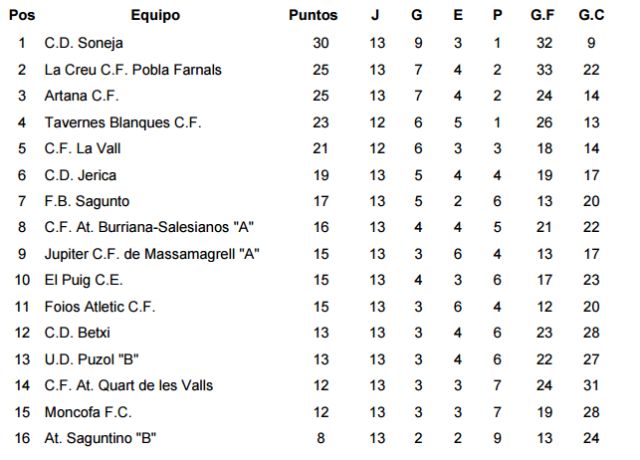This screenshot has width=640, height=460.
Task: Click the Equipo column header
Action: [x=155, y=15]
